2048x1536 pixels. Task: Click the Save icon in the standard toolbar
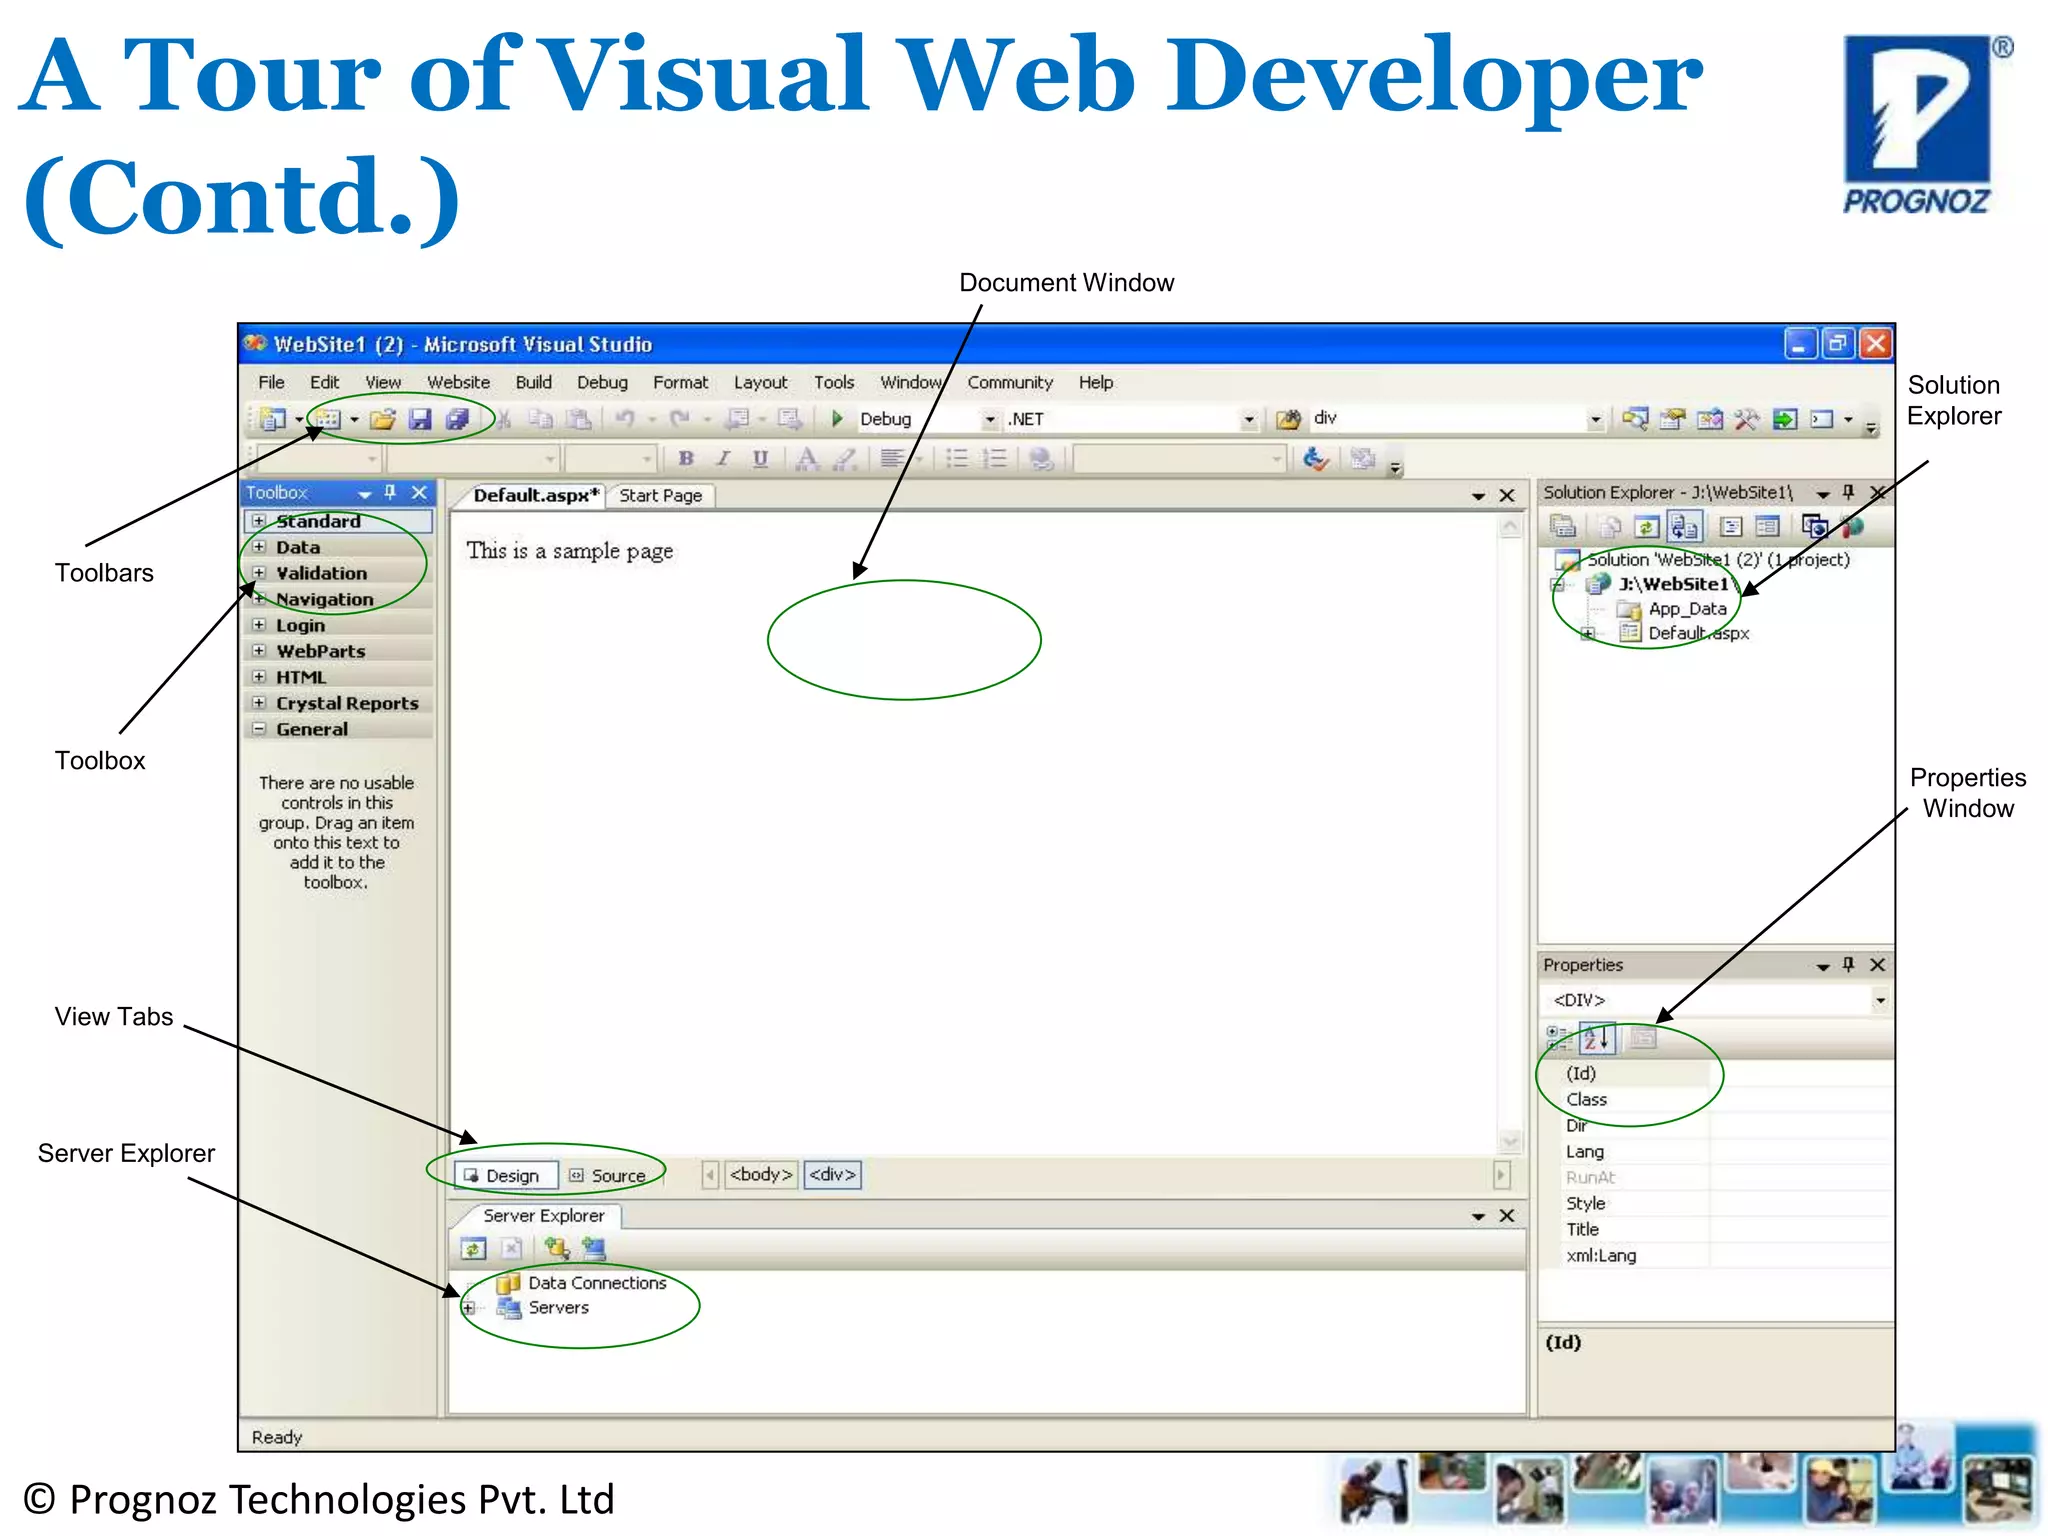[420, 419]
